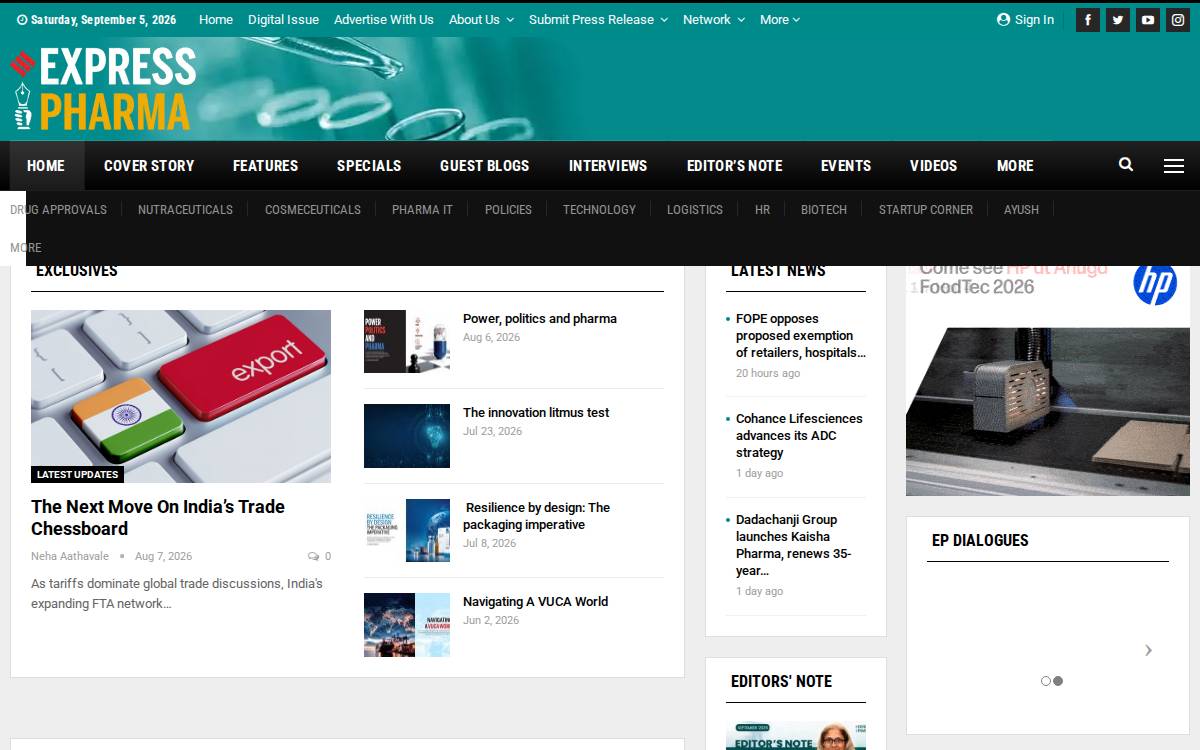
Task: Select first EP Dialogues carousel dot
Action: (x=1046, y=681)
